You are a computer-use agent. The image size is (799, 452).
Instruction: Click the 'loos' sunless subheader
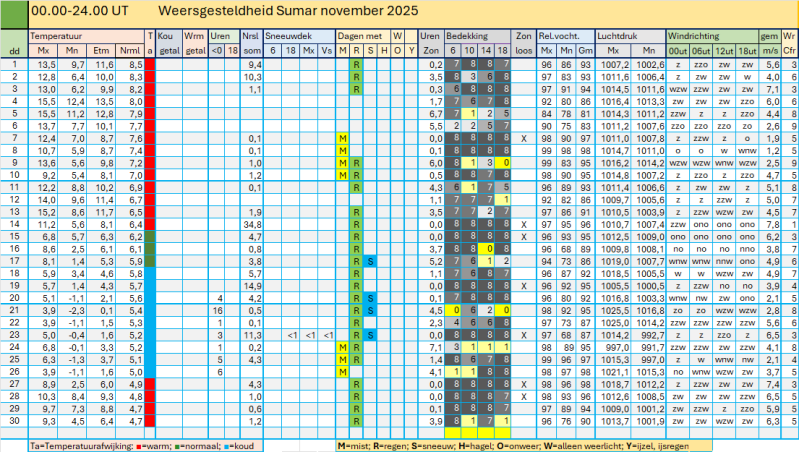pos(523,50)
